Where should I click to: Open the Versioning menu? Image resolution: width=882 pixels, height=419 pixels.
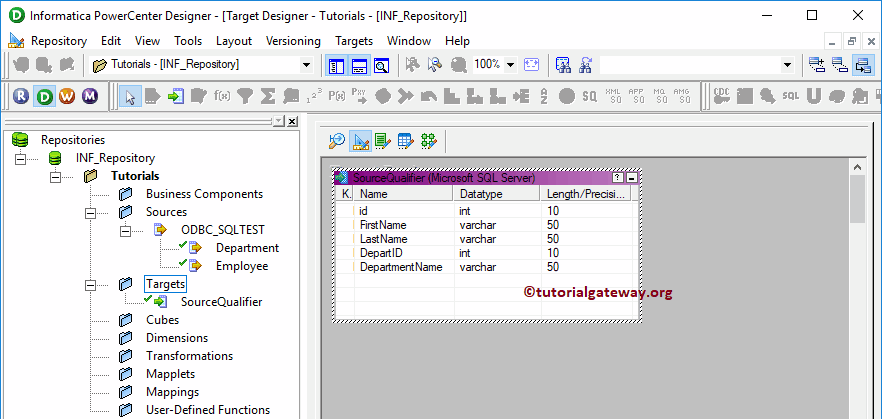coord(293,41)
